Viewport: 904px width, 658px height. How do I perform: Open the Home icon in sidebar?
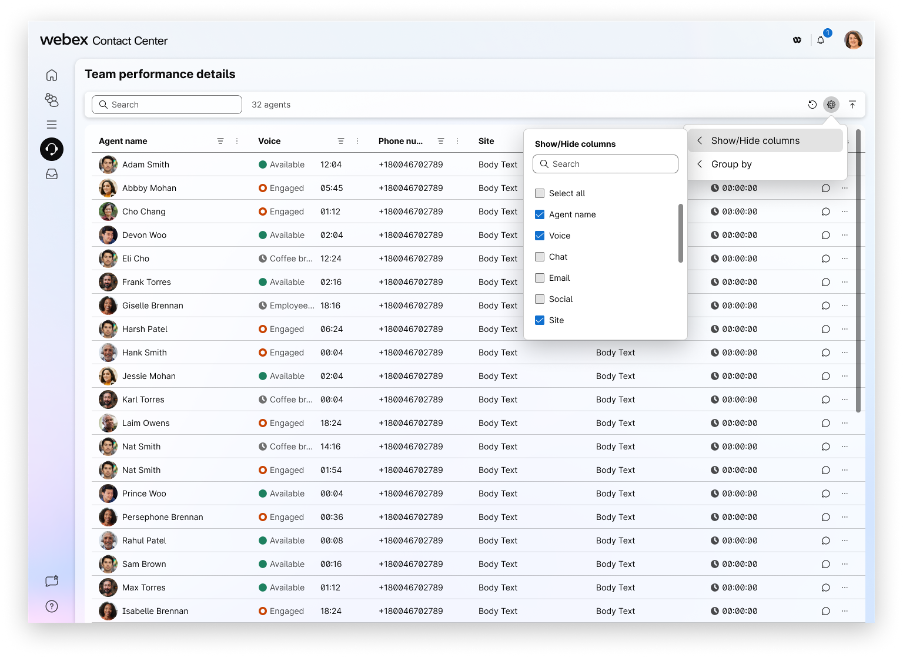[52, 75]
